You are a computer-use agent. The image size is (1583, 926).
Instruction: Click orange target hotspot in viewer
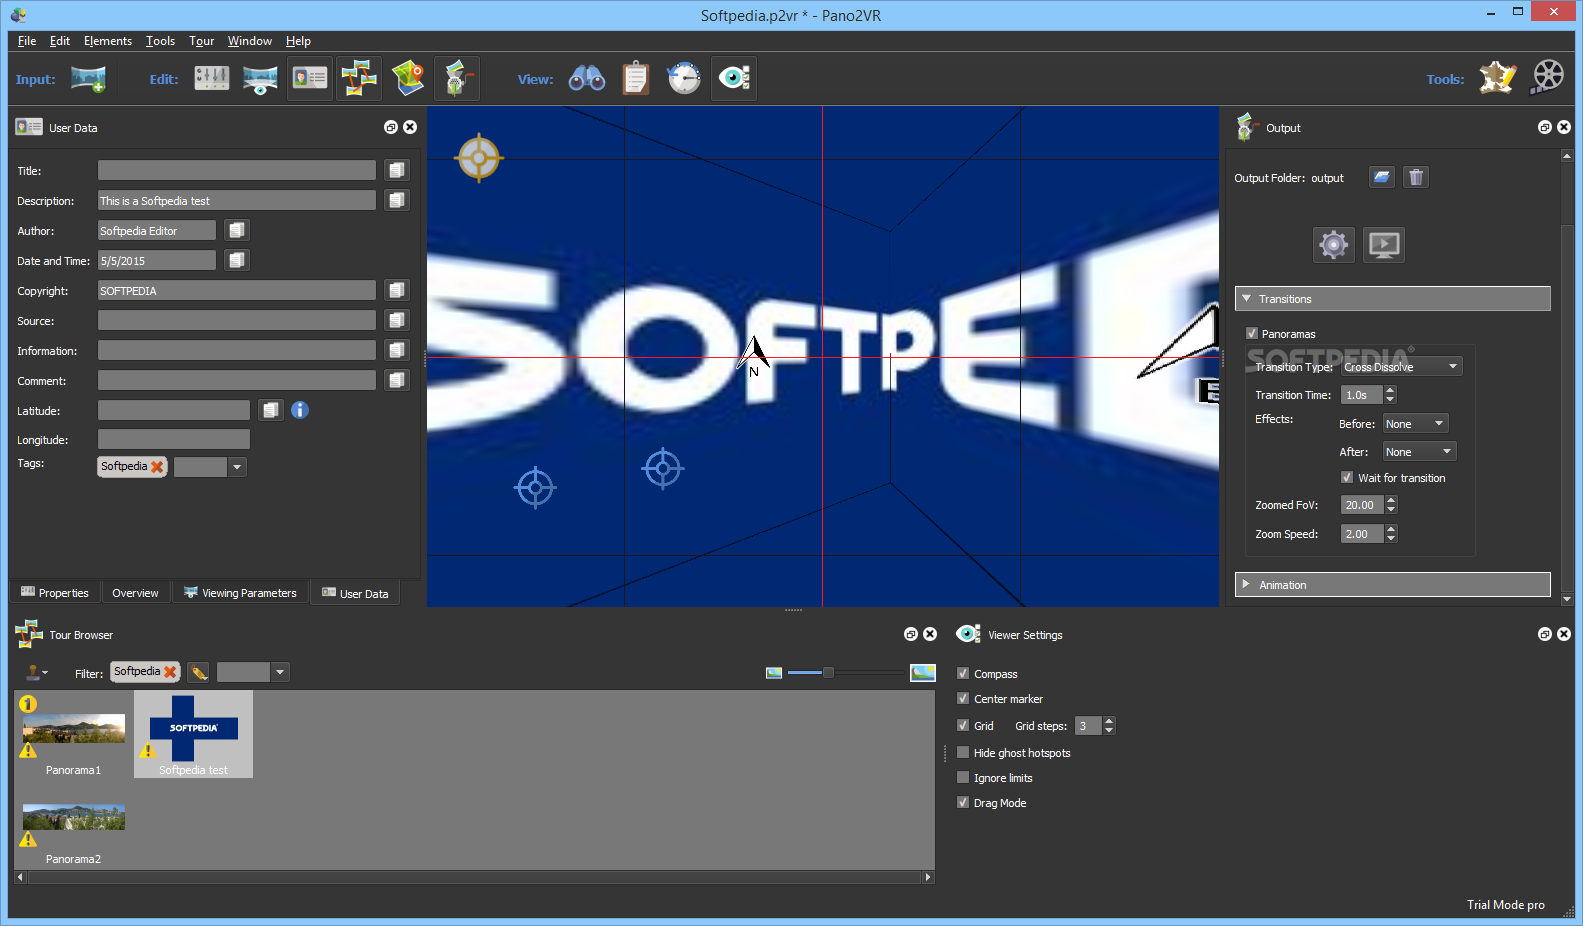(x=479, y=157)
